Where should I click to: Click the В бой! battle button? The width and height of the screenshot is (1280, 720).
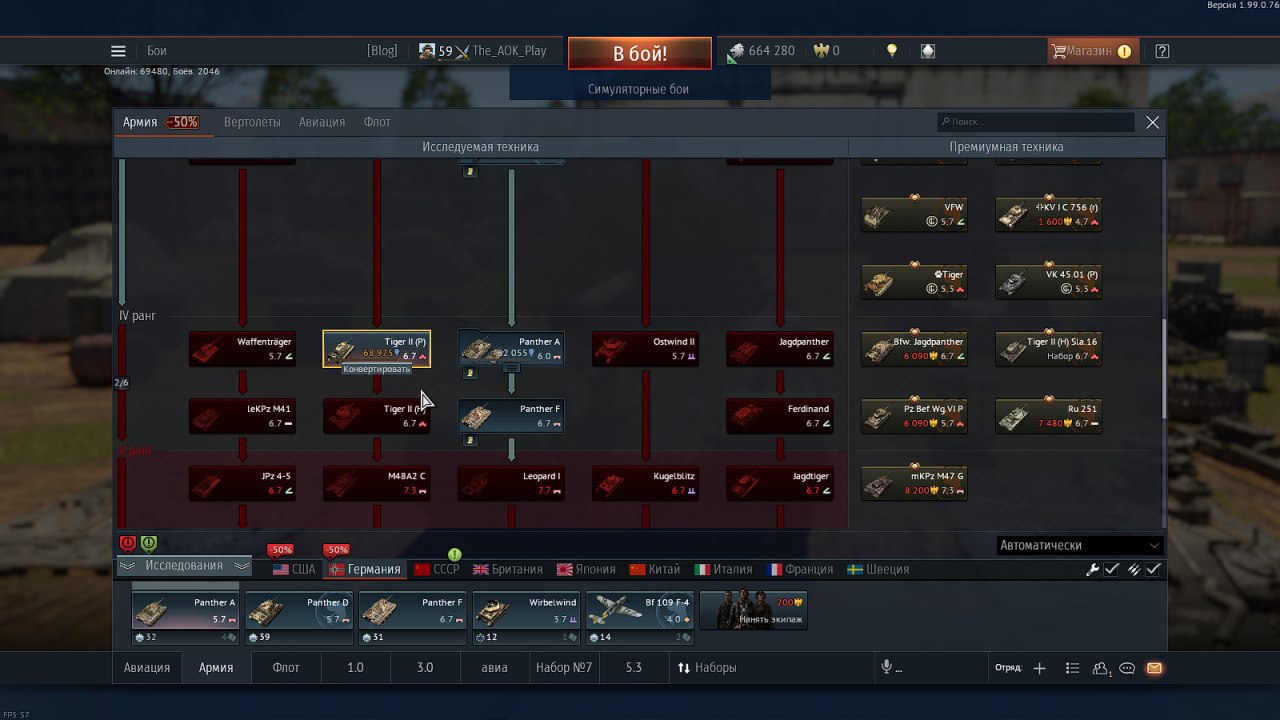tap(640, 54)
